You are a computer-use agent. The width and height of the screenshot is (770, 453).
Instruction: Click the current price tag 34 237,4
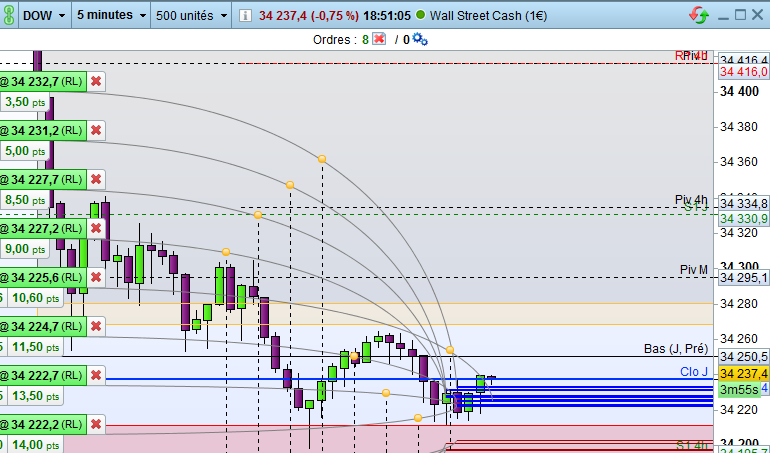(743, 374)
